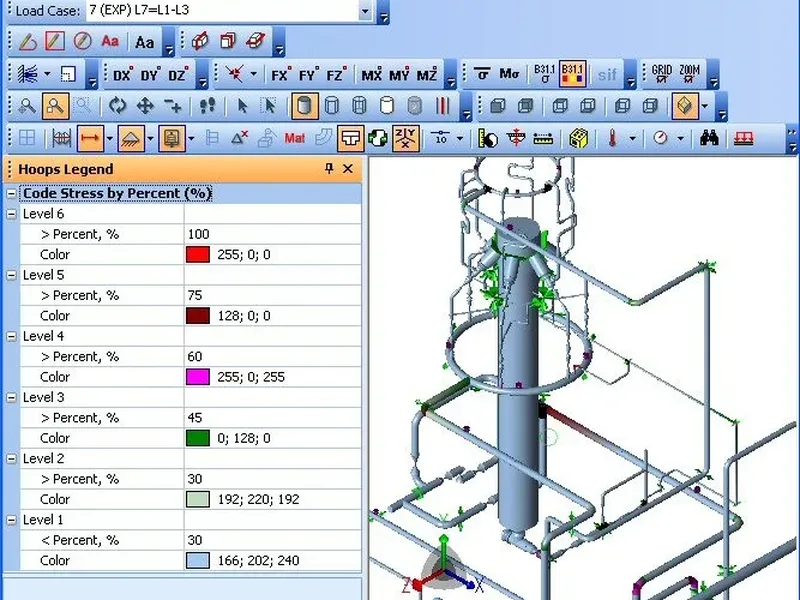Close the Hoops Legend panel
Screen dimensions: 800x600
pos(348,169)
